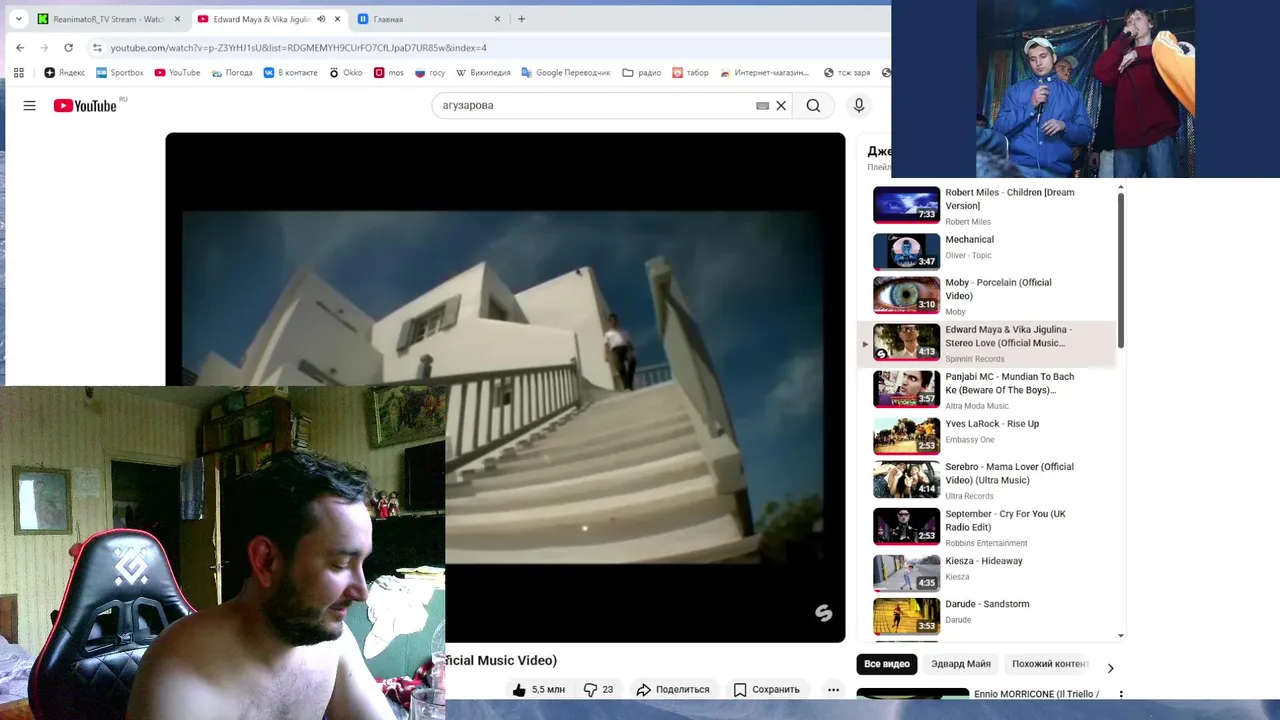This screenshot has width=1280, height=720.
Task: Select Panjabi MC - Mundian To Bach Ke
Action: pyautogui.click(x=985, y=390)
